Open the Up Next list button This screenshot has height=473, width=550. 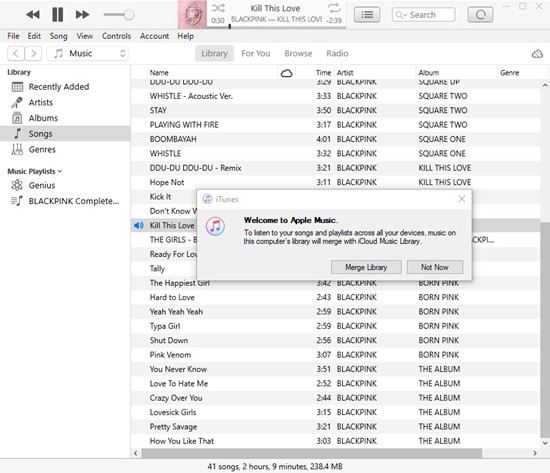[x=367, y=15]
